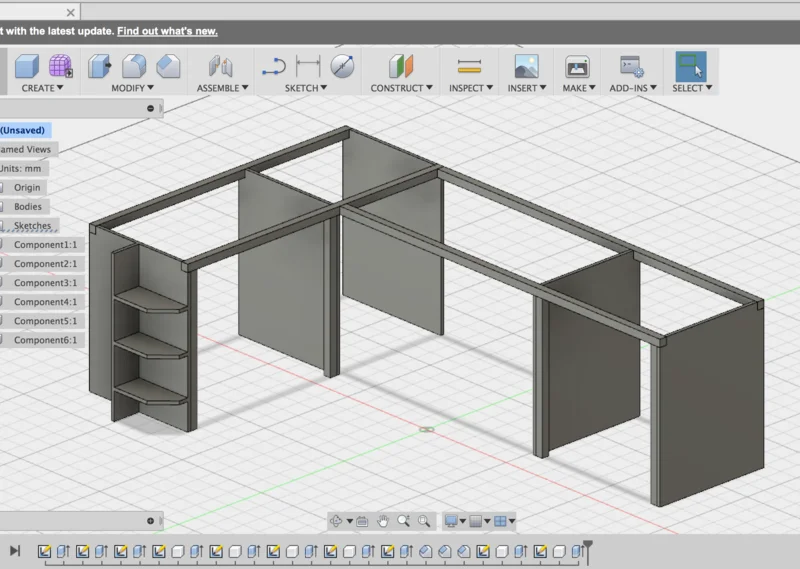Screen dimensions: 800x569
Task: Open the Grid settings dropdown arrow
Action: 487,521
